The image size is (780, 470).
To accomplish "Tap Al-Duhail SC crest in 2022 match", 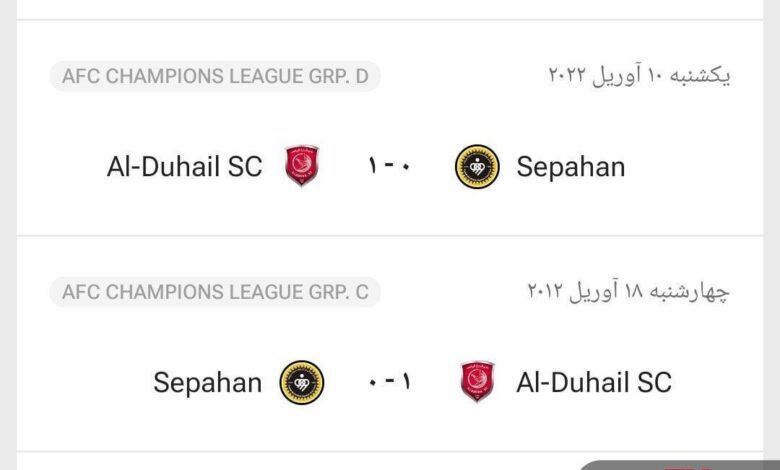I will (x=302, y=166).
